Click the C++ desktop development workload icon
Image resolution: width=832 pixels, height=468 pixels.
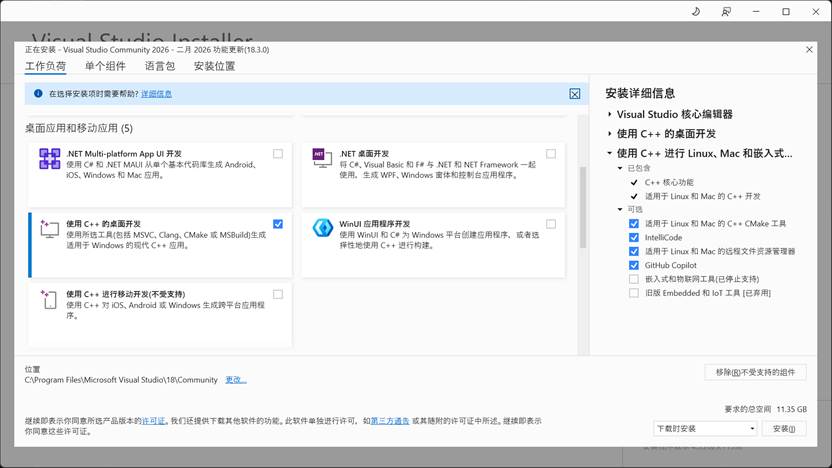49,229
